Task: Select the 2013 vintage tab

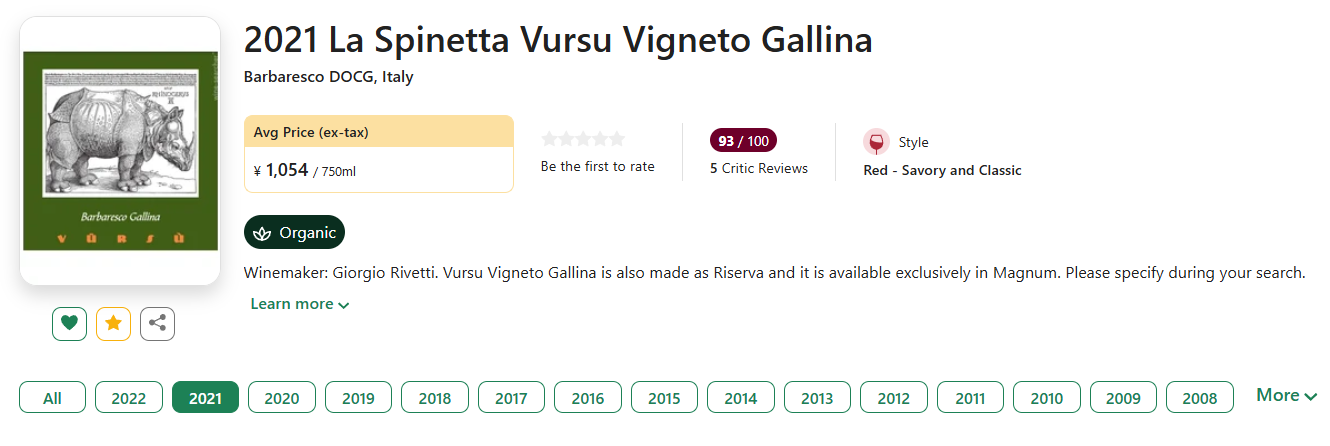Action: point(817,398)
